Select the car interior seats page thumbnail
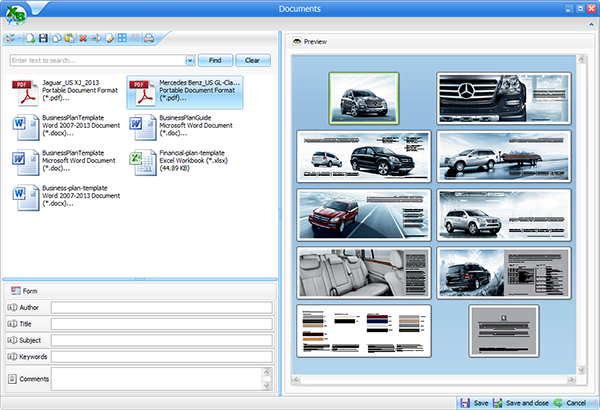The image size is (600, 410). click(x=364, y=272)
